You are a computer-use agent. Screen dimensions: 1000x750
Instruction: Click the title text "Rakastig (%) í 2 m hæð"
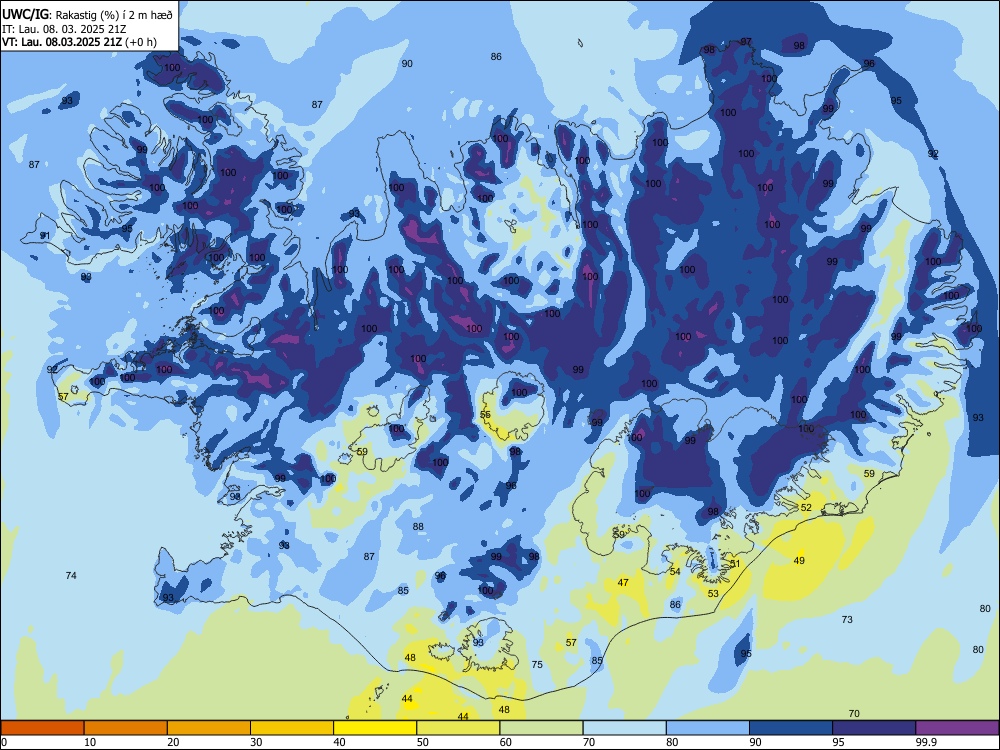point(115,15)
